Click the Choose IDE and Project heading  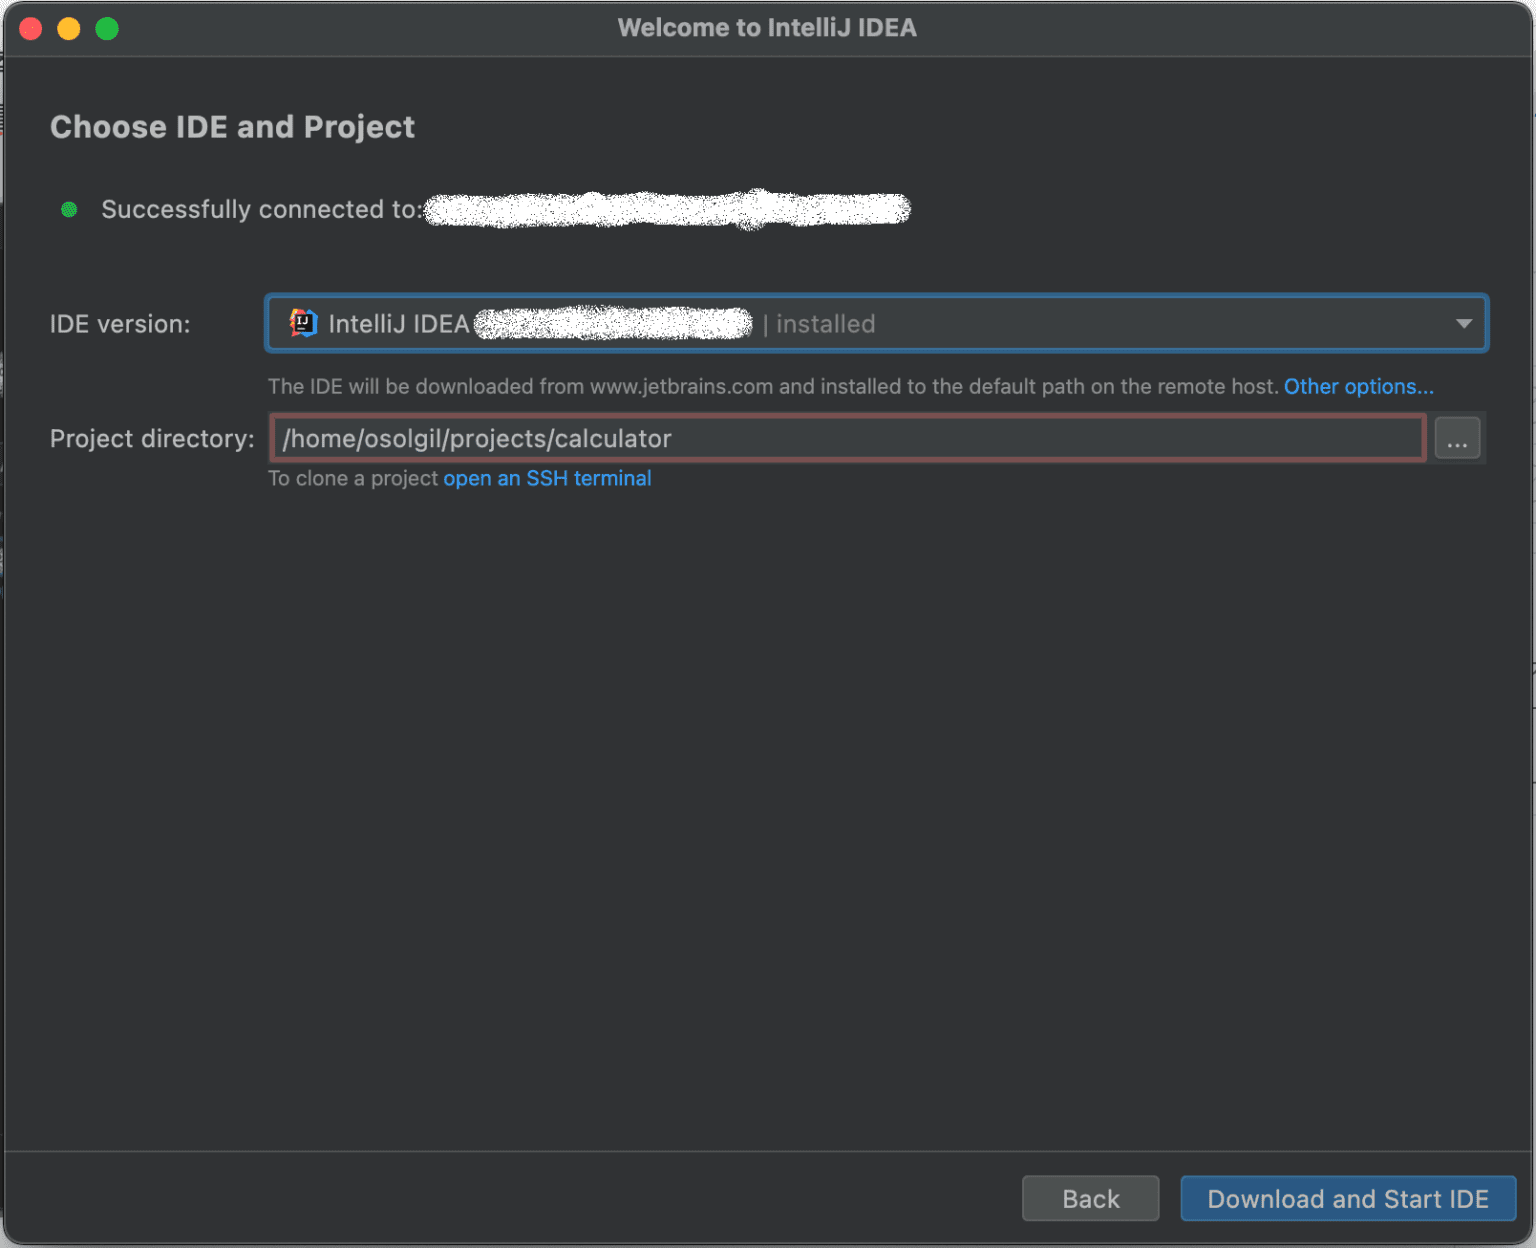click(x=232, y=127)
